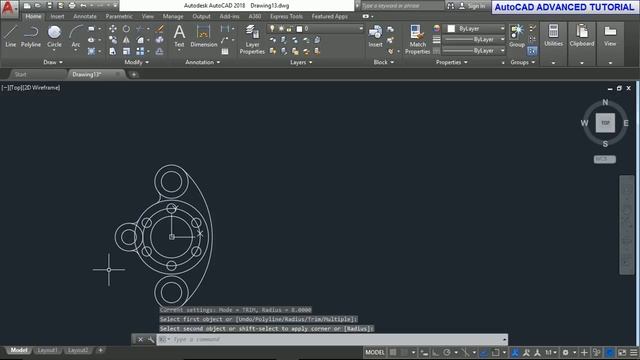Image resolution: width=640 pixels, height=360 pixels.
Task: Click the Erase tool icon
Action: (160, 29)
